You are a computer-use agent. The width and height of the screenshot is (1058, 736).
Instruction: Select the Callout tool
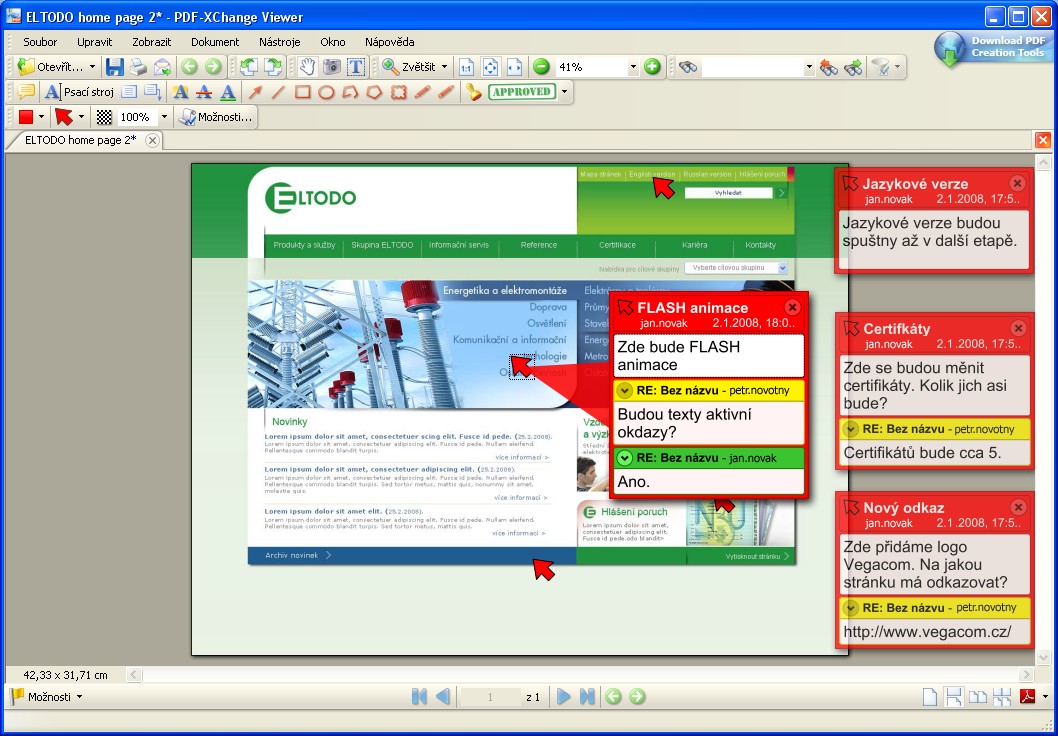point(152,92)
